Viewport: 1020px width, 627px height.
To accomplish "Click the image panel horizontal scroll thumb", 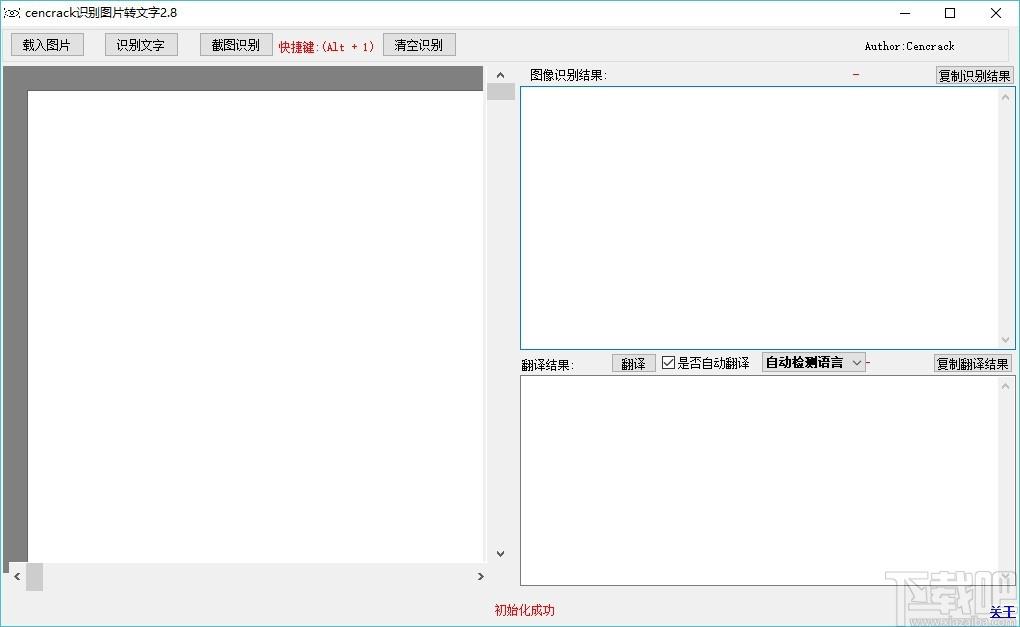I will click(x=34, y=577).
